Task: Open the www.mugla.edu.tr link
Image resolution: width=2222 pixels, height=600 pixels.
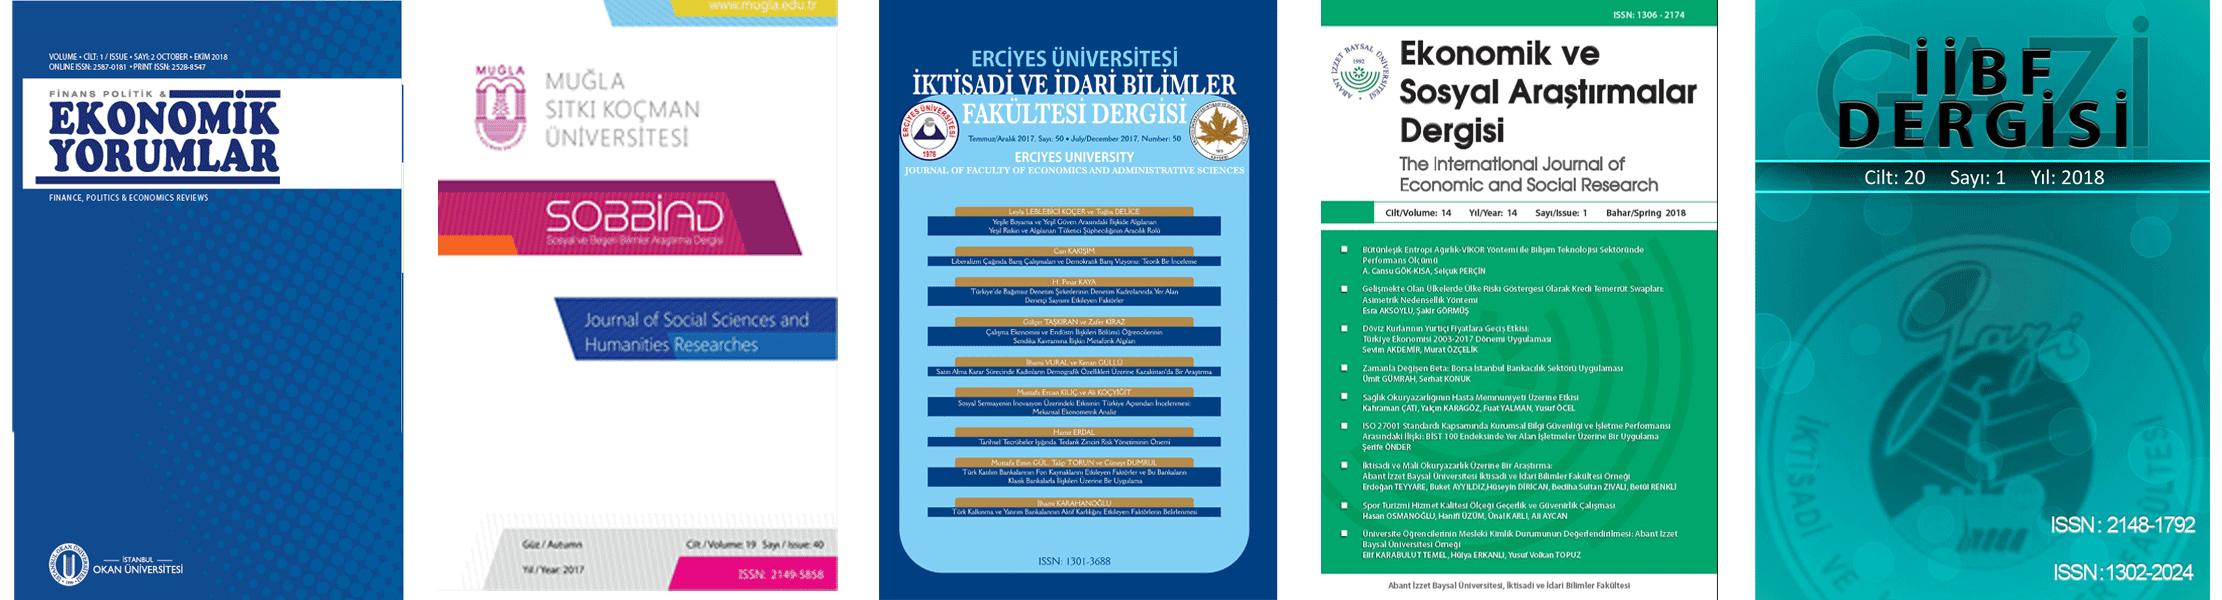Action: pyautogui.click(x=762, y=6)
